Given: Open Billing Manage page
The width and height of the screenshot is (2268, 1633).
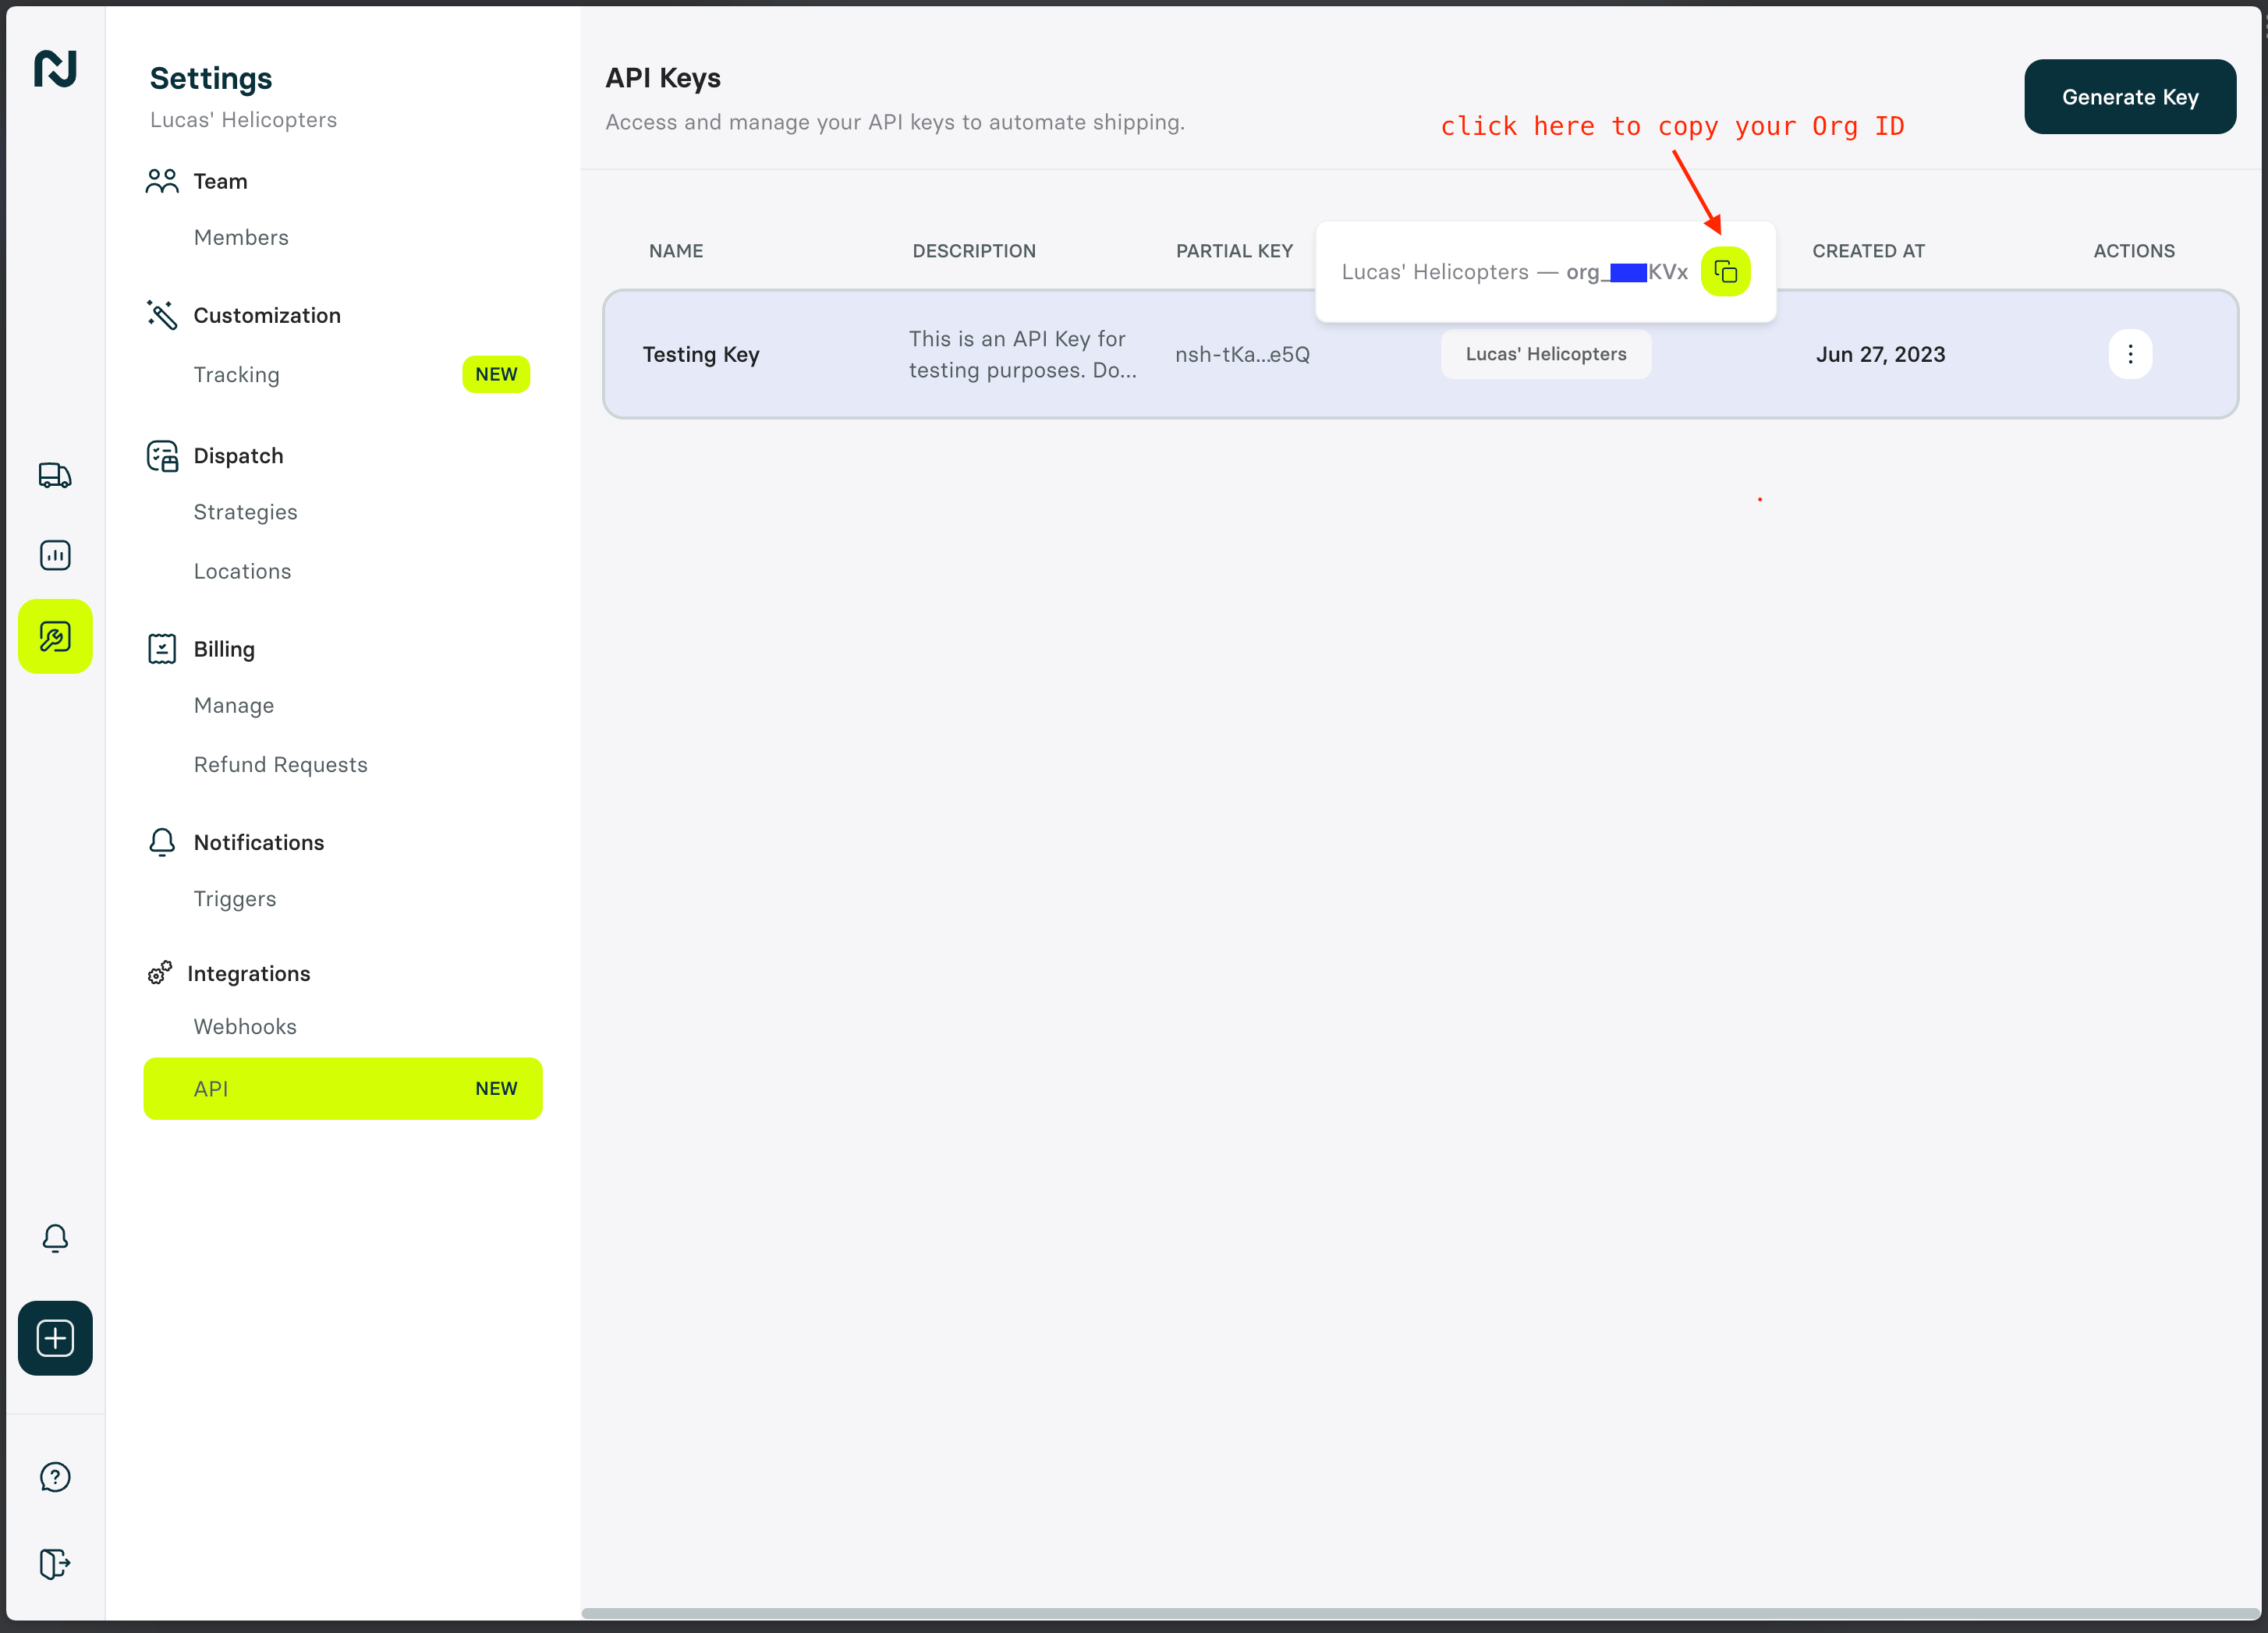Looking at the screenshot, I should (x=234, y=705).
